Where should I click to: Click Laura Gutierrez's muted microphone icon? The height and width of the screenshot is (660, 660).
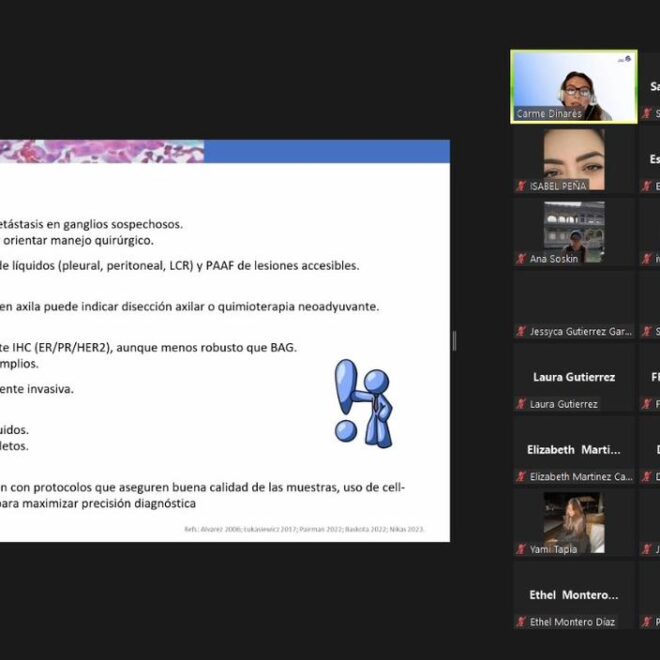click(521, 404)
